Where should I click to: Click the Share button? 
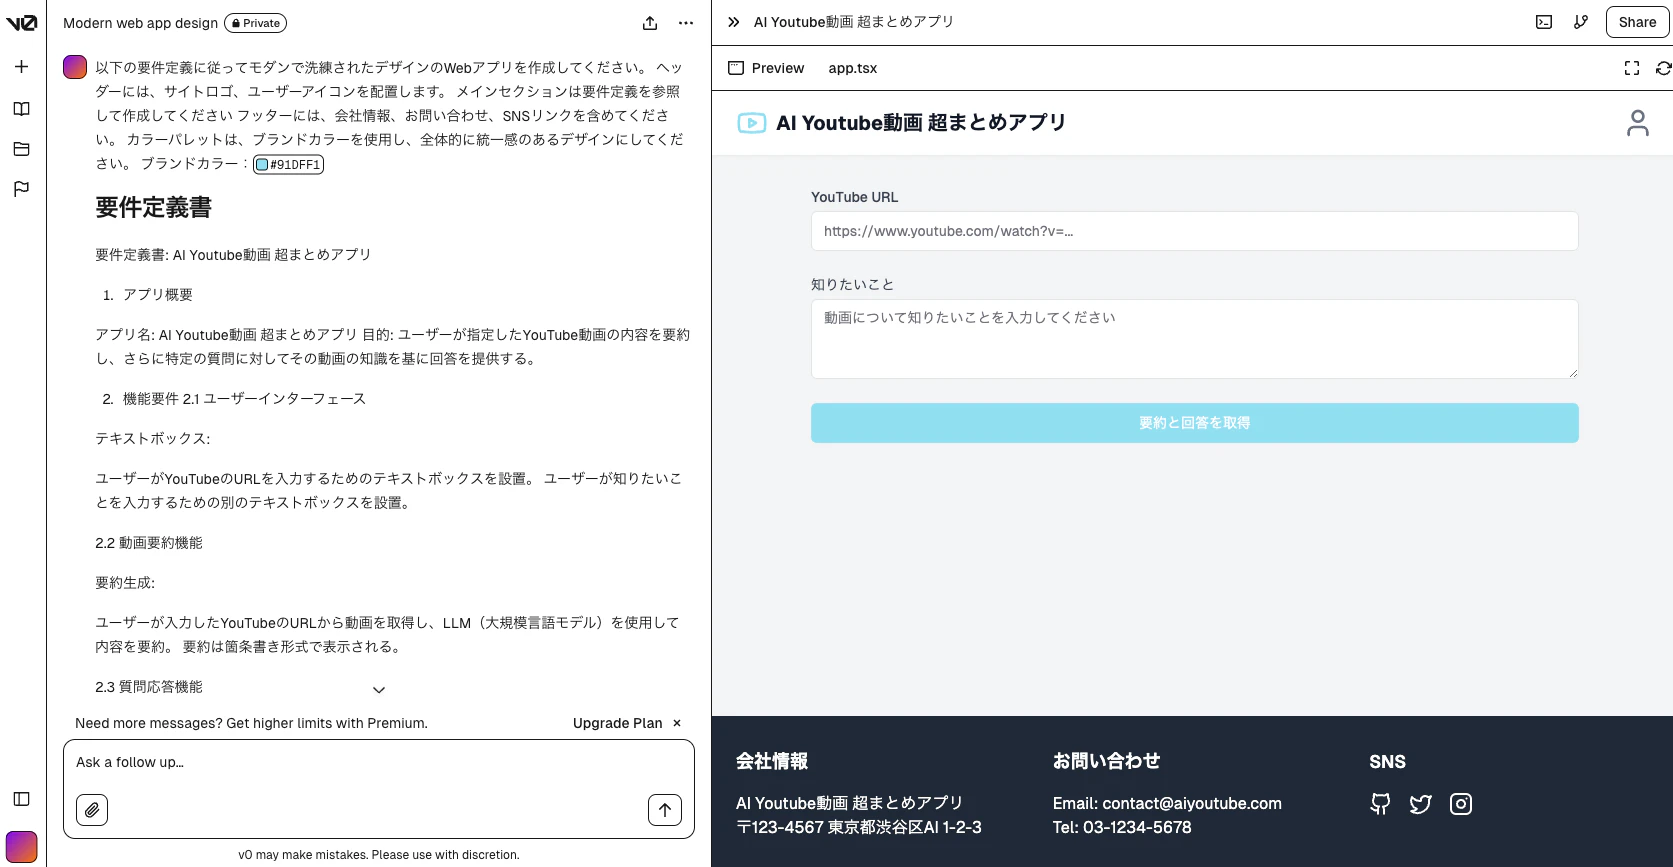(1637, 22)
